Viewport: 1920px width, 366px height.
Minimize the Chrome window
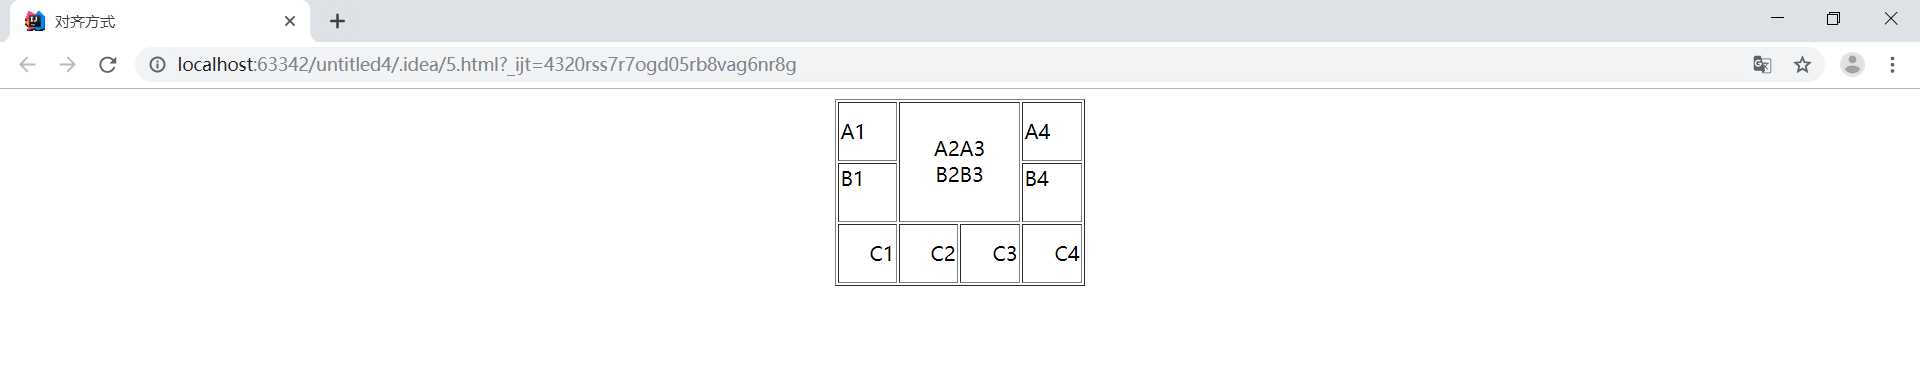click(x=1777, y=19)
